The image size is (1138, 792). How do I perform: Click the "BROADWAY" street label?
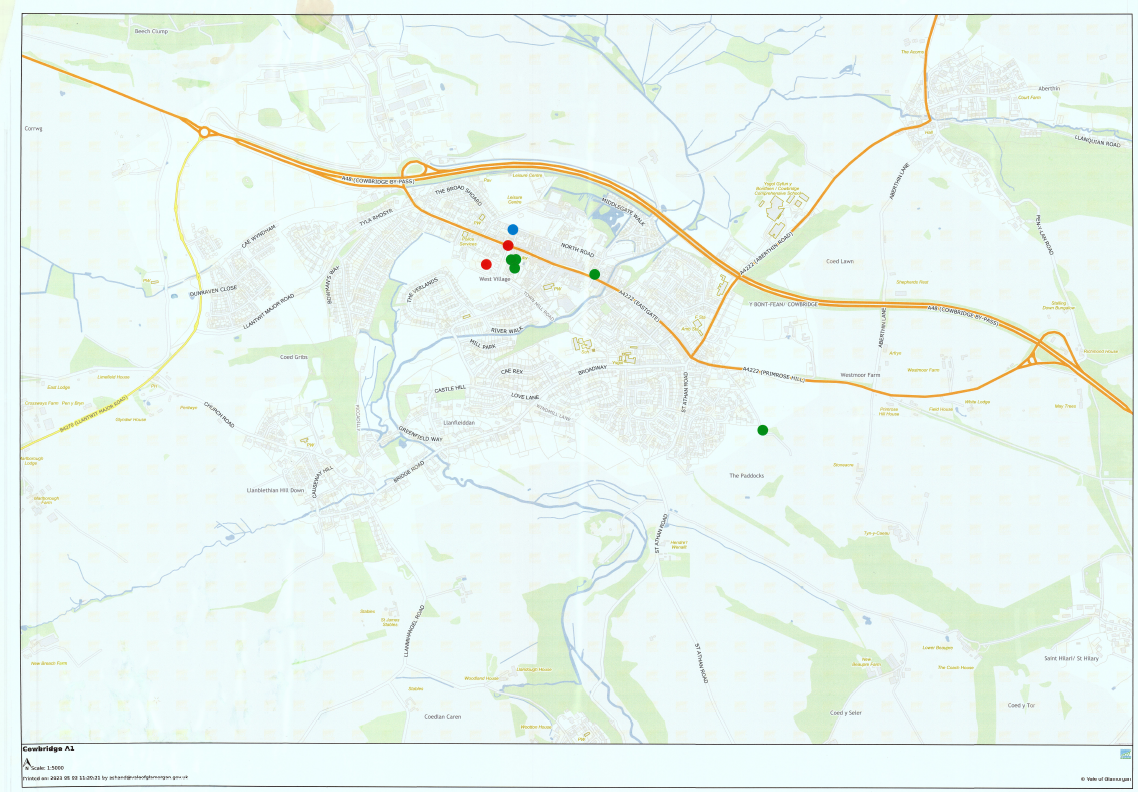[x=592, y=370]
